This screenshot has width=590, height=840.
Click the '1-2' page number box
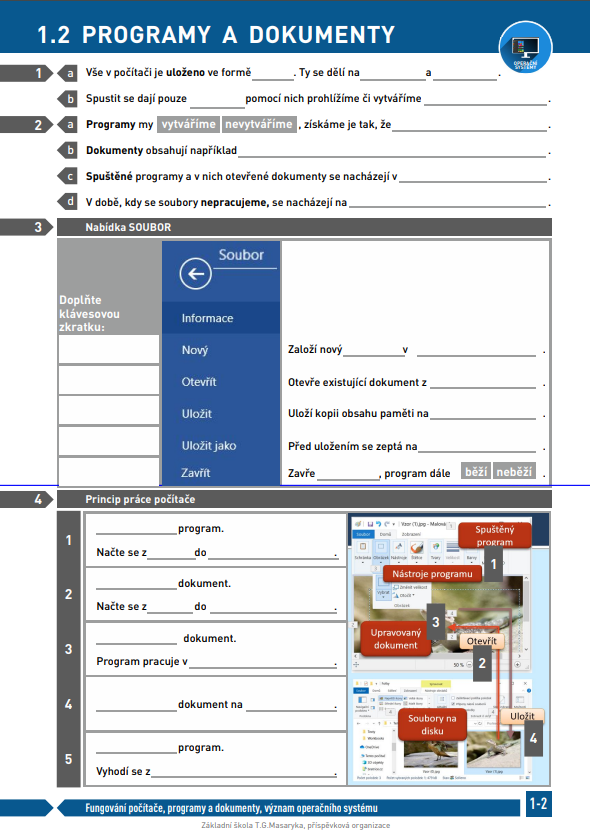click(539, 804)
